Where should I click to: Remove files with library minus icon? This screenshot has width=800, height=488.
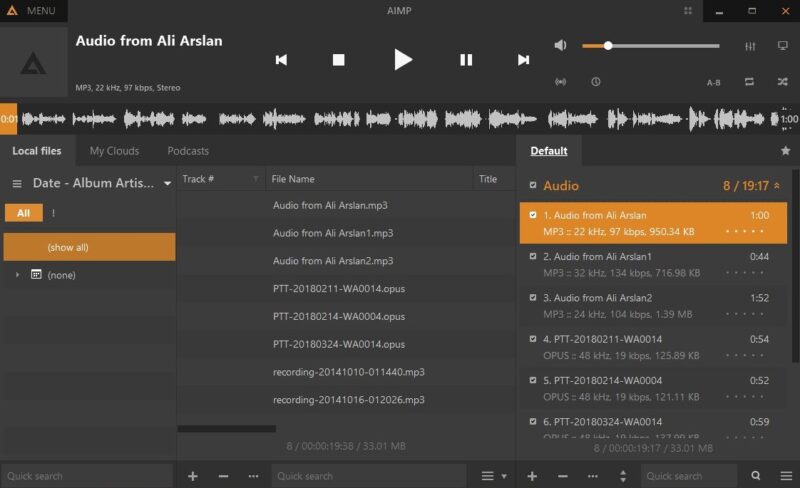pyautogui.click(x=223, y=476)
